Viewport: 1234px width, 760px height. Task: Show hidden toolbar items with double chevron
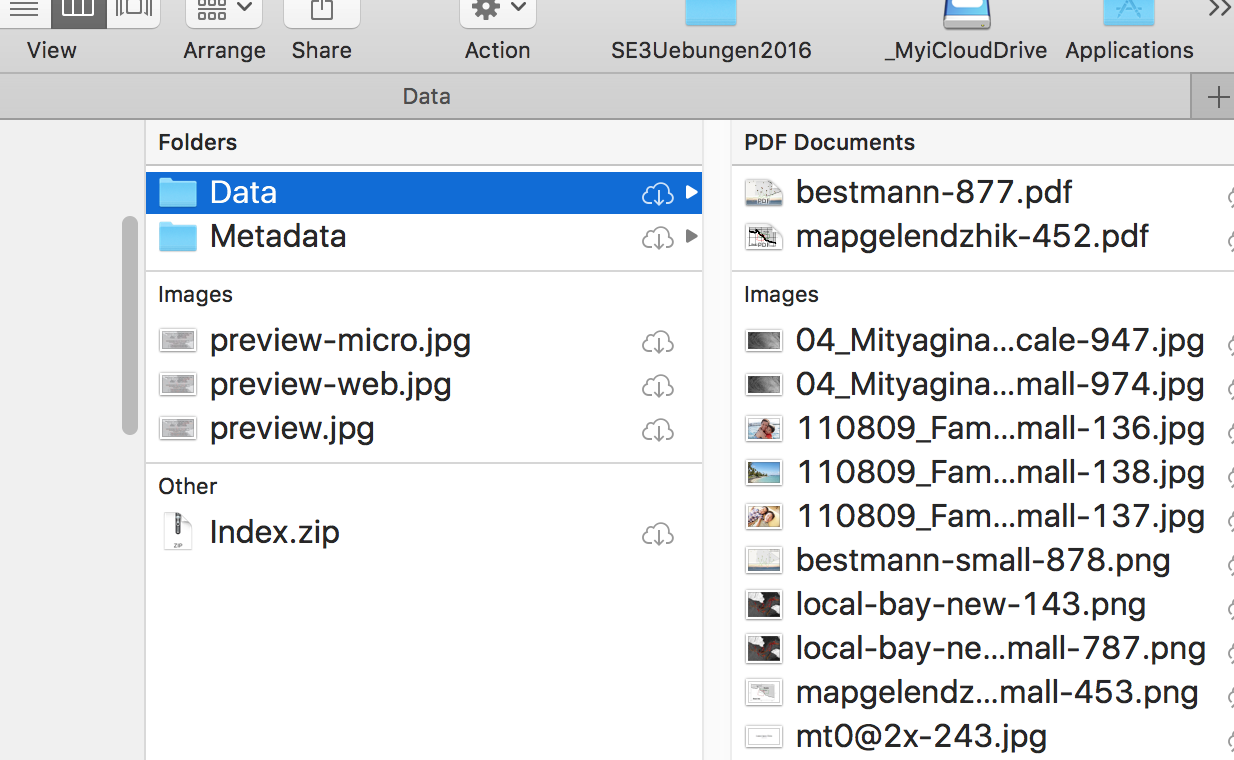(1218, 10)
